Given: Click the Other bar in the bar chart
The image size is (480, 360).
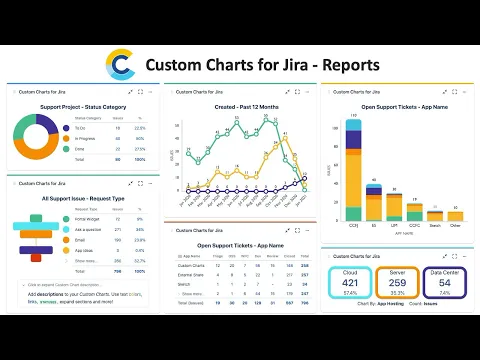Looking at the screenshot, I should (455, 216).
